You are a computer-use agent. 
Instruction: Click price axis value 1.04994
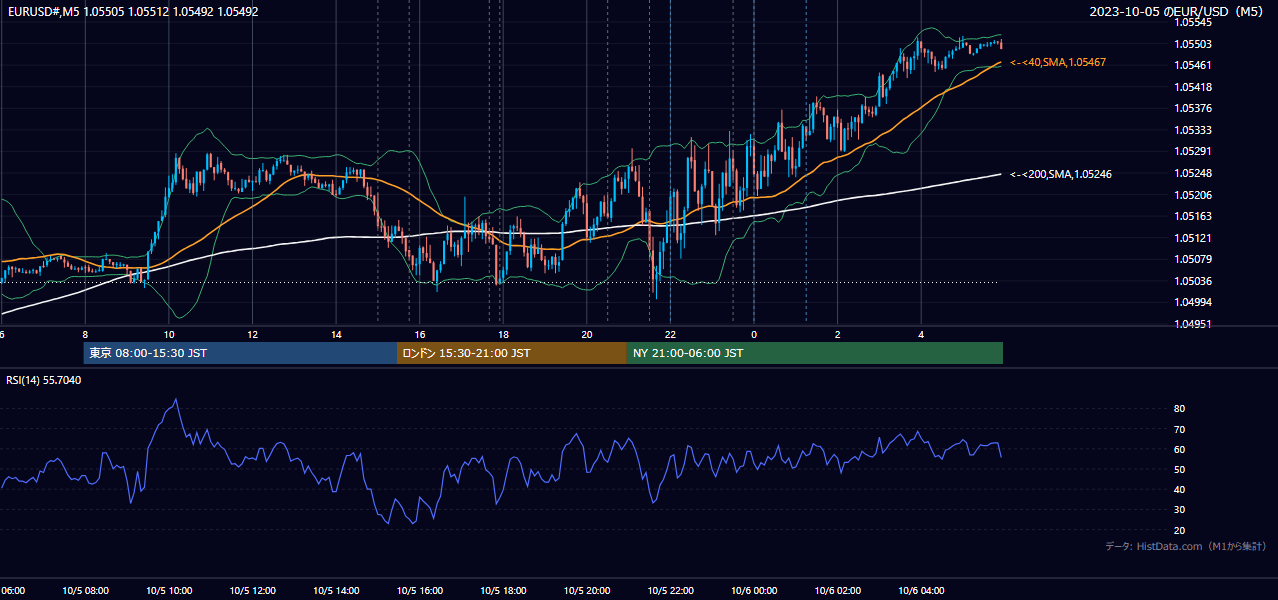click(x=1193, y=303)
